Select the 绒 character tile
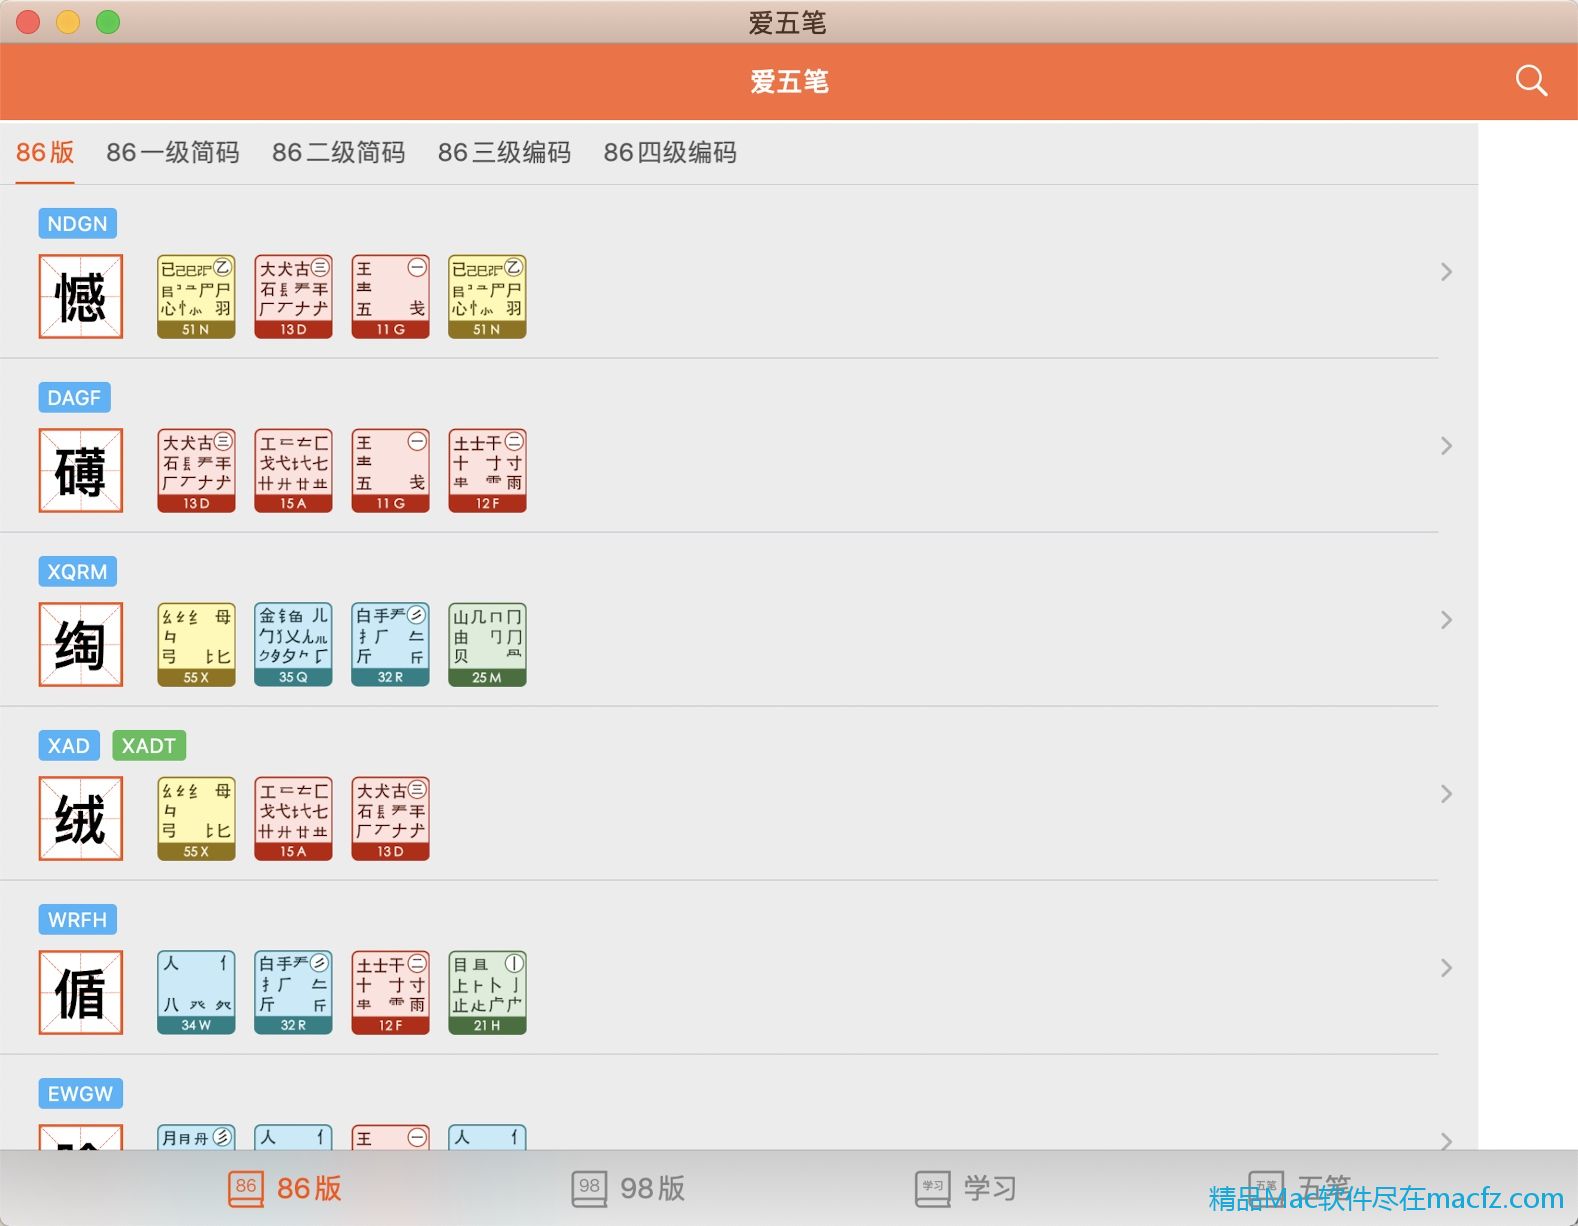Screen dimensions: 1578x1226 tap(81, 818)
